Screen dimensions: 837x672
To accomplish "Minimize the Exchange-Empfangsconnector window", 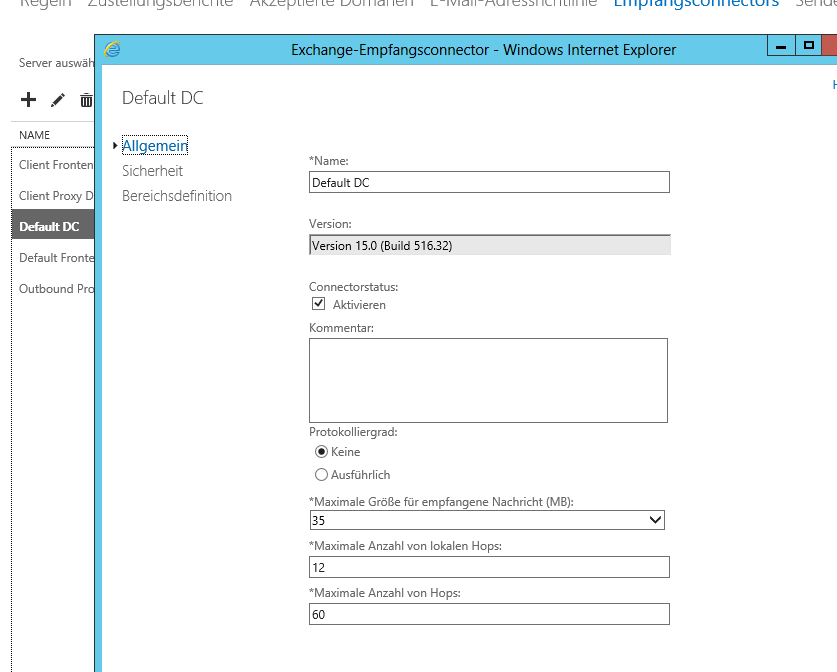I will click(x=781, y=46).
